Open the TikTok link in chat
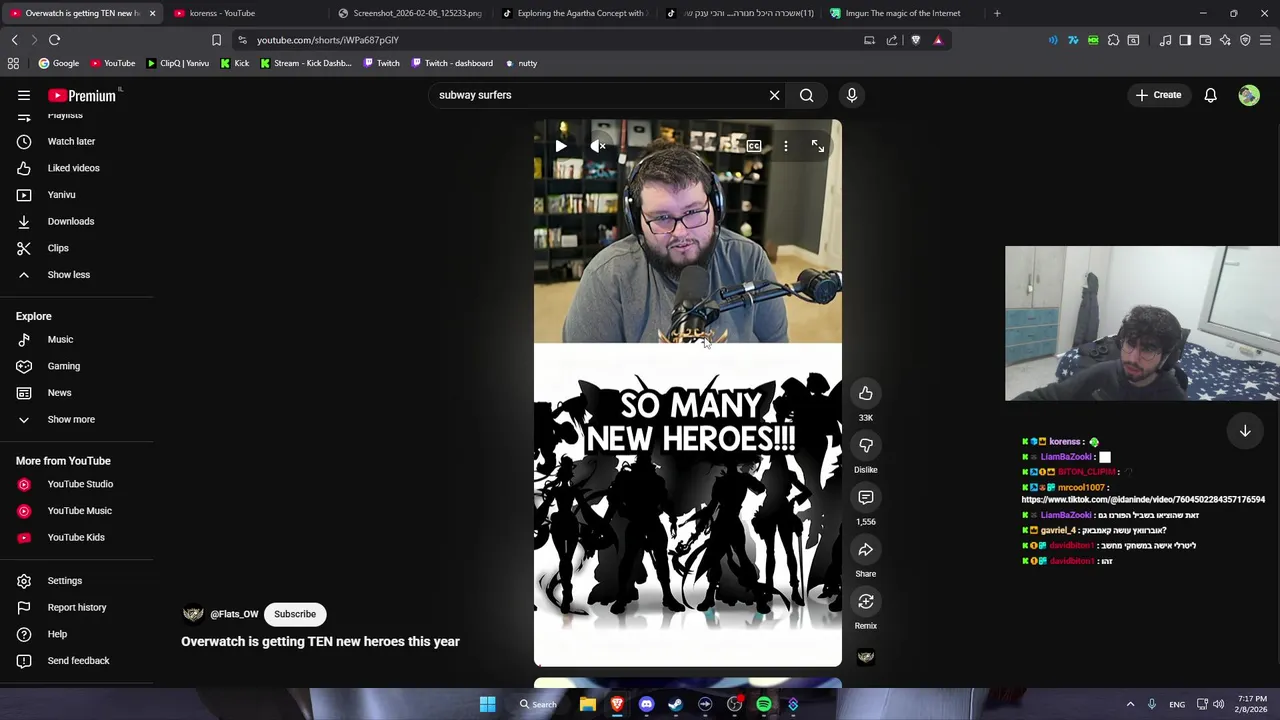The height and width of the screenshot is (720, 1280). 1143,499
